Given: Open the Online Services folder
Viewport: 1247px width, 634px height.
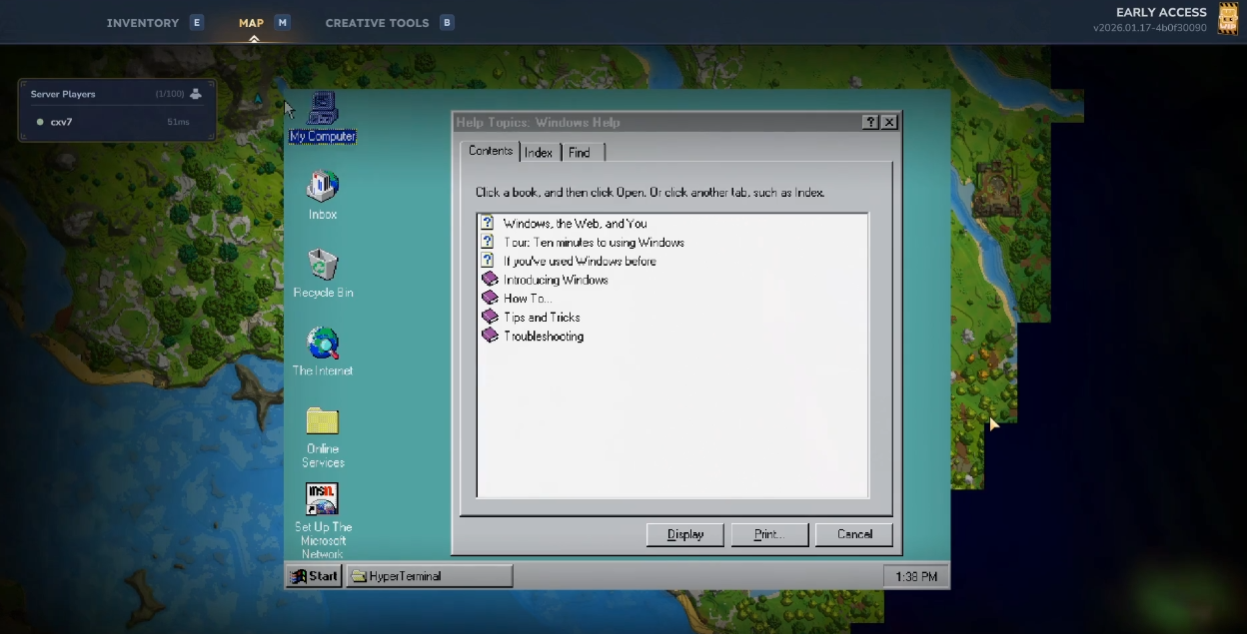Looking at the screenshot, I should coord(322,421).
